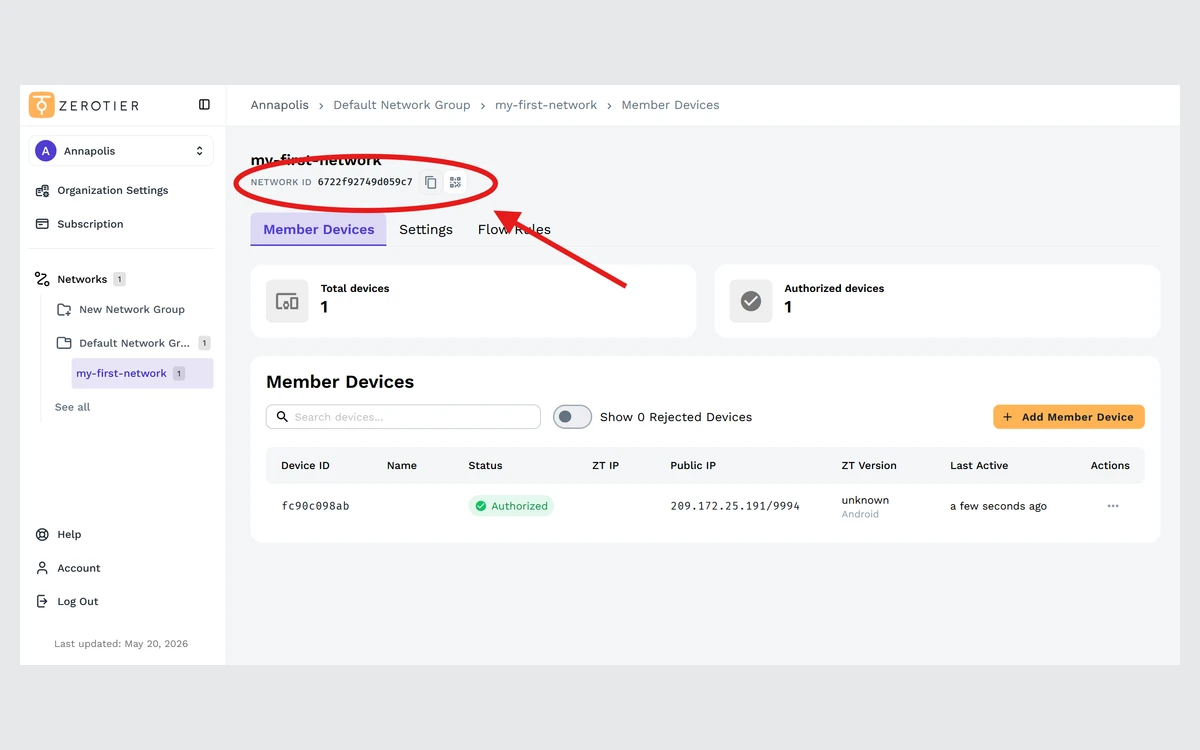The height and width of the screenshot is (750, 1200).
Task: Sort by the Status column header
Action: pos(485,466)
